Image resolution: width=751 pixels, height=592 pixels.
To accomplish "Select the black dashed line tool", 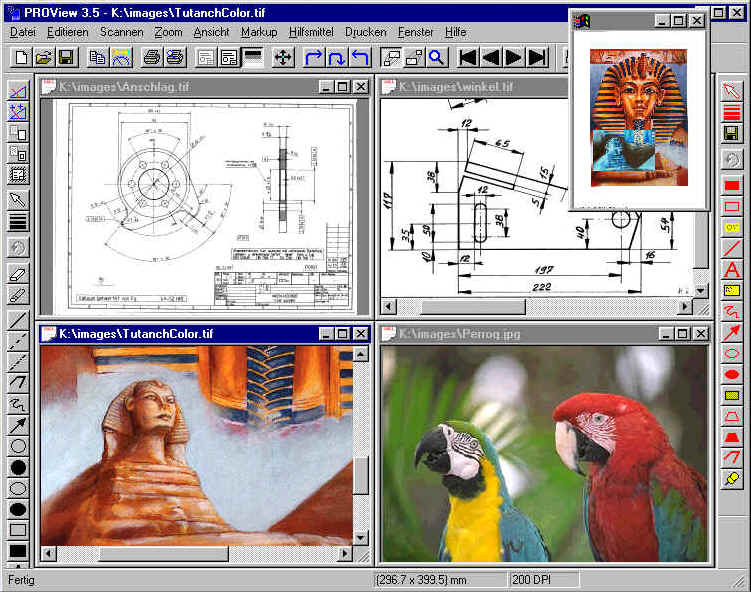I will point(18,342).
